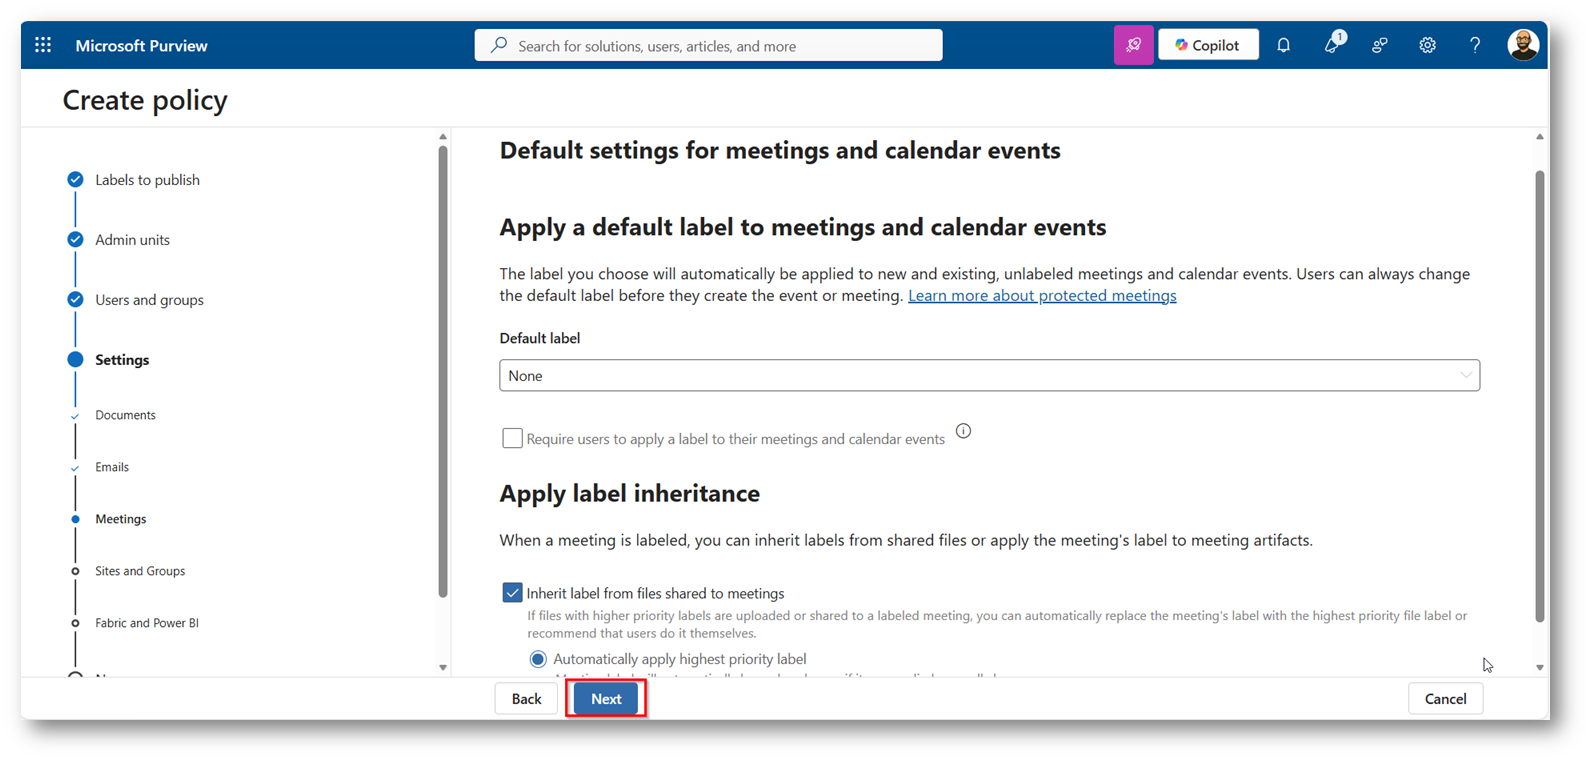
Task: Open the help question mark
Action: pos(1475,45)
